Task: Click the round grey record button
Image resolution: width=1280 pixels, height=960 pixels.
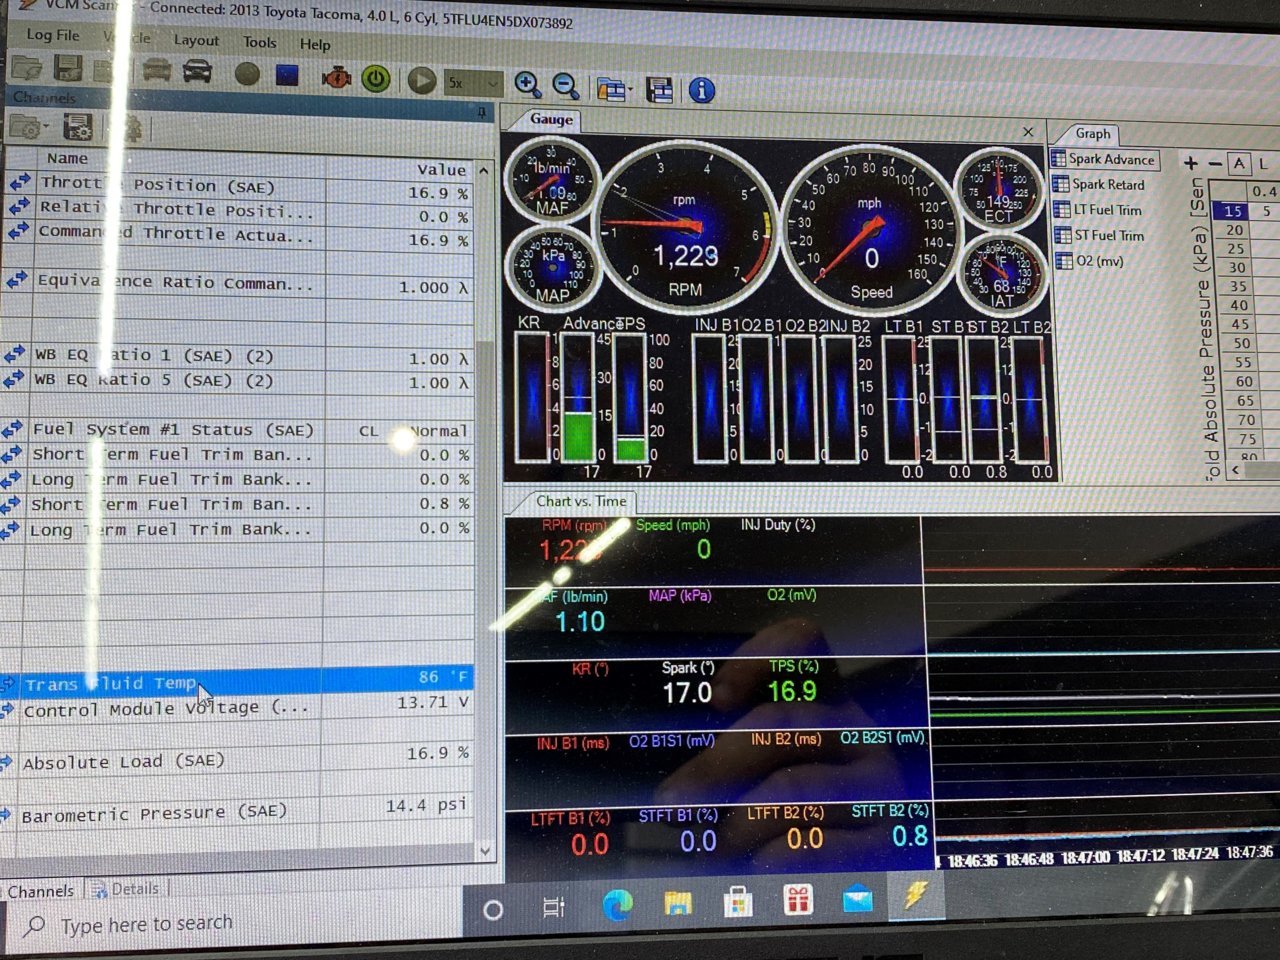Action: pyautogui.click(x=247, y=74)
